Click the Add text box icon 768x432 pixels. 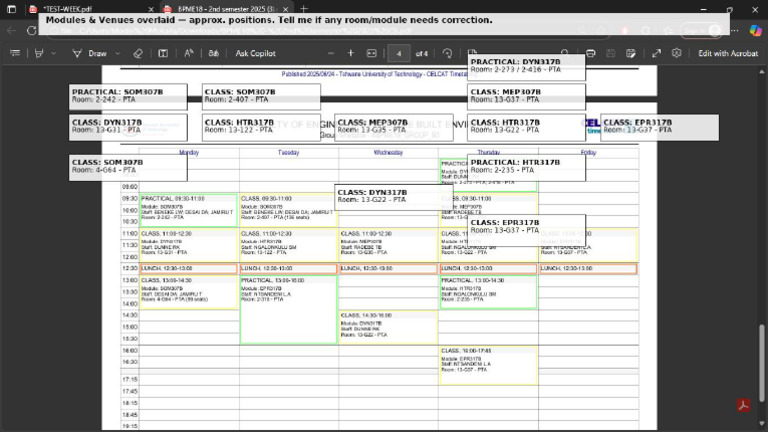point(163,53)
